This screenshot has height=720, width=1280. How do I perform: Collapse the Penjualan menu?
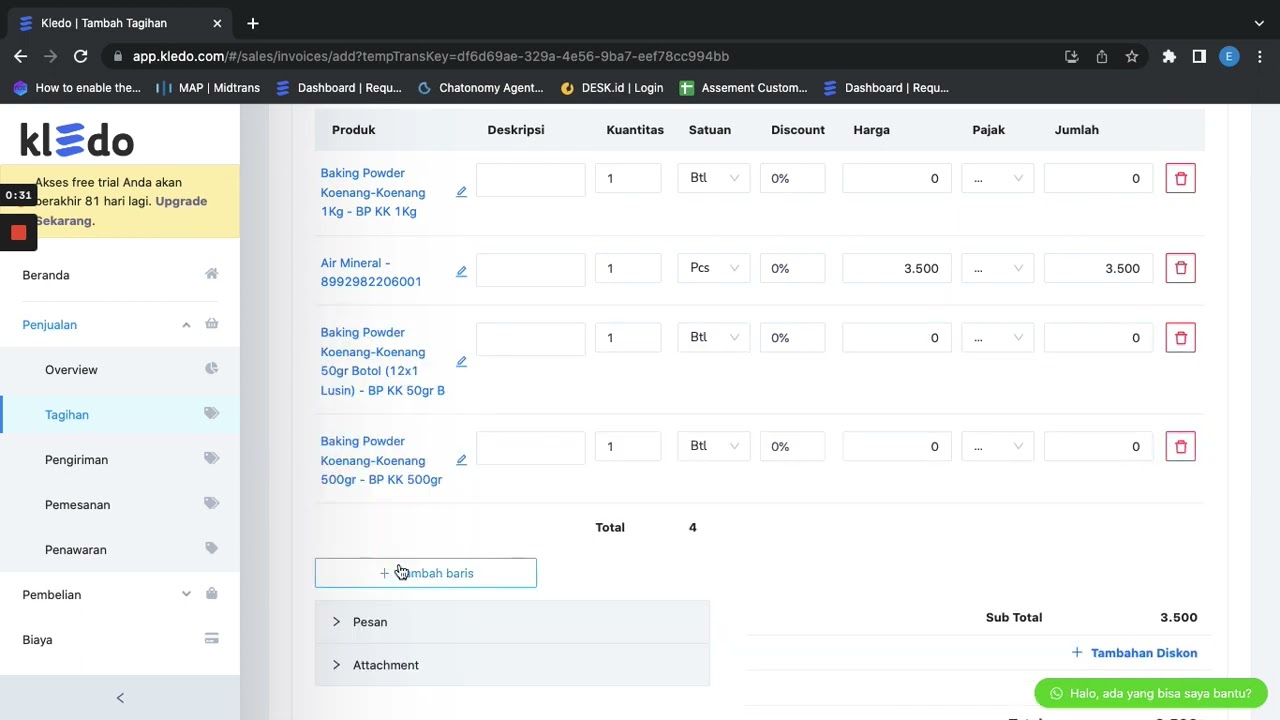[186, 324]
